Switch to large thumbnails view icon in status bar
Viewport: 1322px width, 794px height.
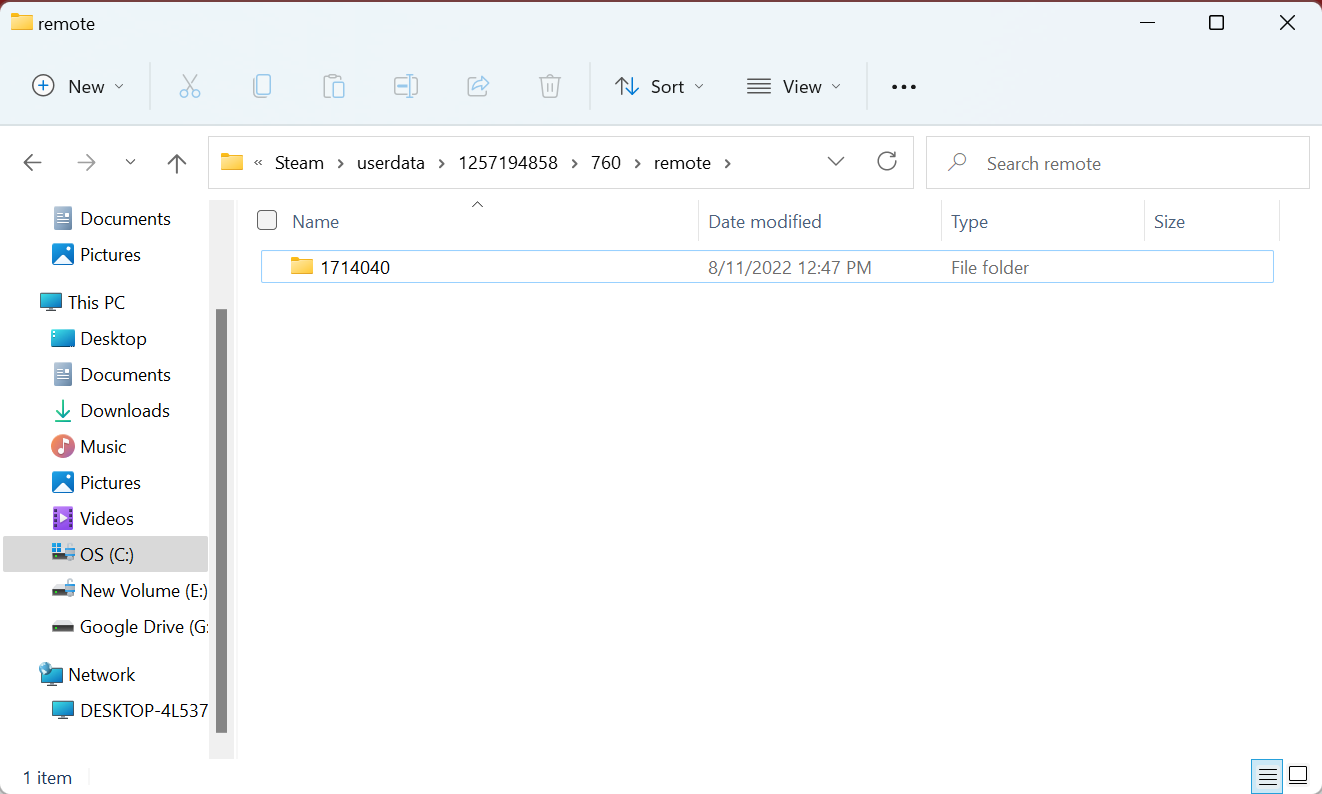tap(1298, 775)
